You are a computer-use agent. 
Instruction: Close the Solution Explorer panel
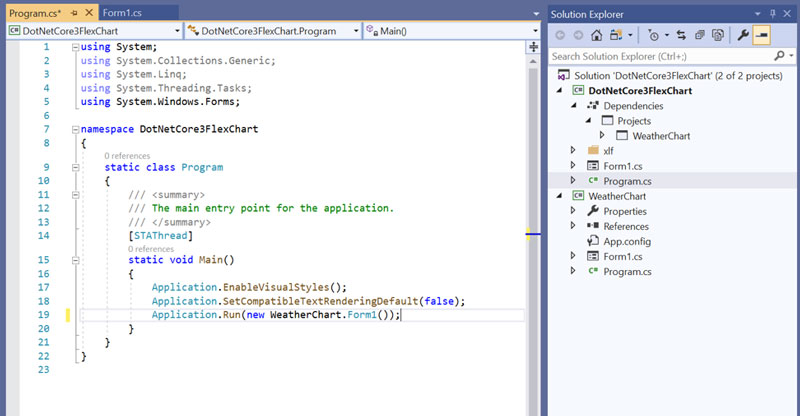point(787,14)
